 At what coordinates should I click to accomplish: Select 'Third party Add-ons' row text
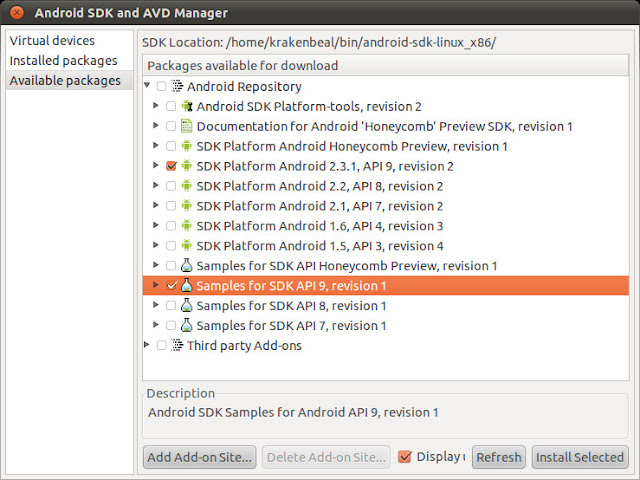pos(244,345)
